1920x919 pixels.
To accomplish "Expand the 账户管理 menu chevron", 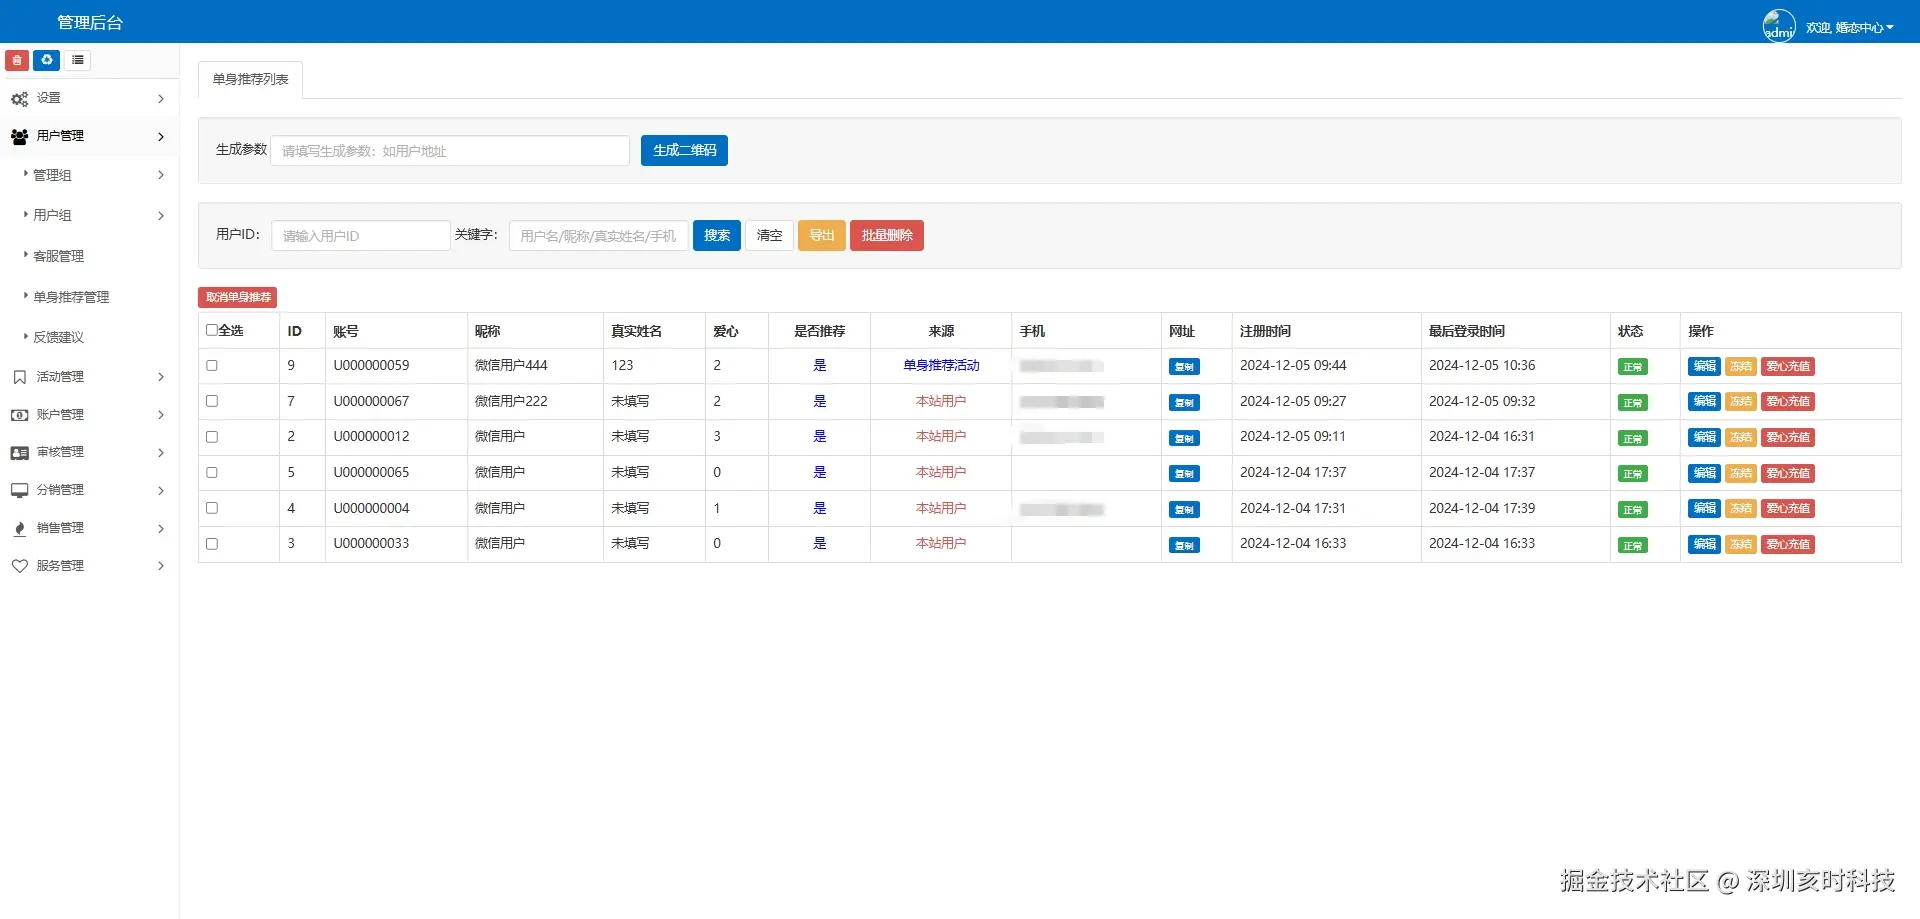I will 161,415.
